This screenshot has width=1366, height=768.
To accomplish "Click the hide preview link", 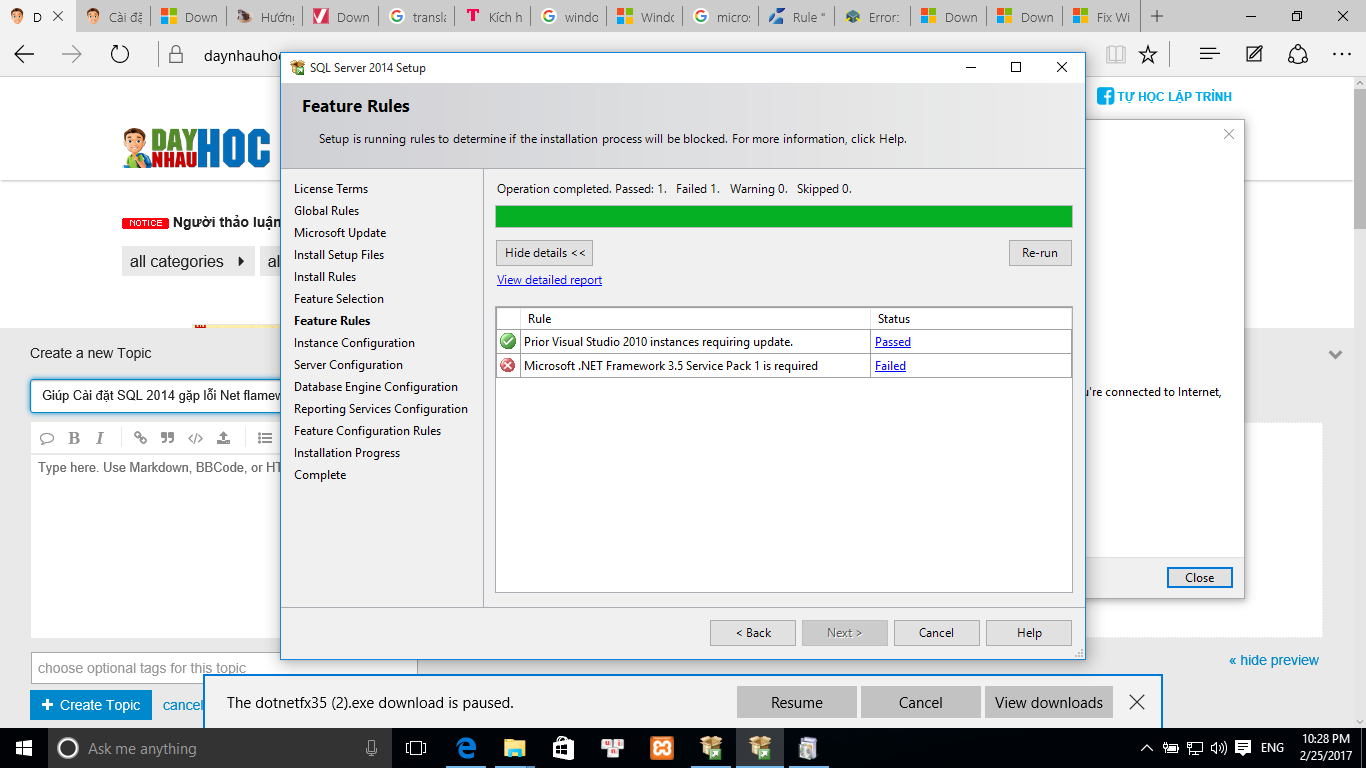I will tap(1274, 660).
